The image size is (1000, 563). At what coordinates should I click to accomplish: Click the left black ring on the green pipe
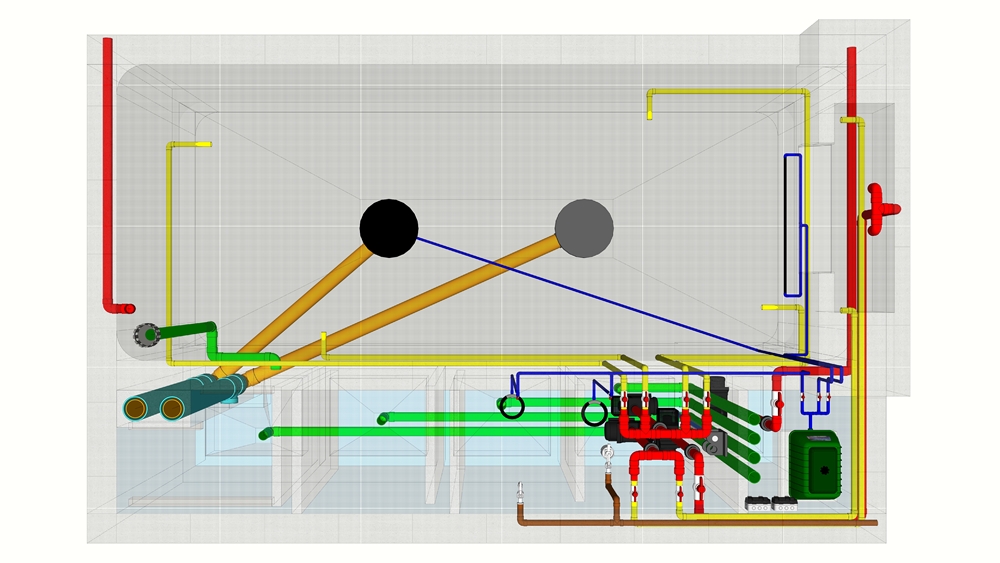tap(511, 406)
